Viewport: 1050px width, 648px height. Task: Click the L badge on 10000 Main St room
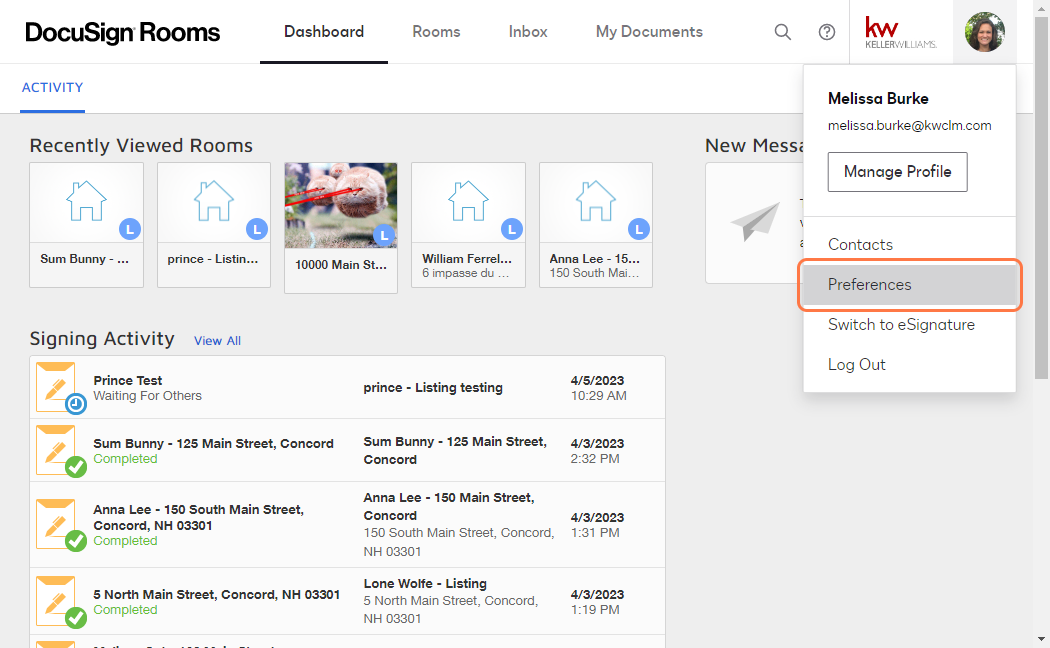pos(384,235)
